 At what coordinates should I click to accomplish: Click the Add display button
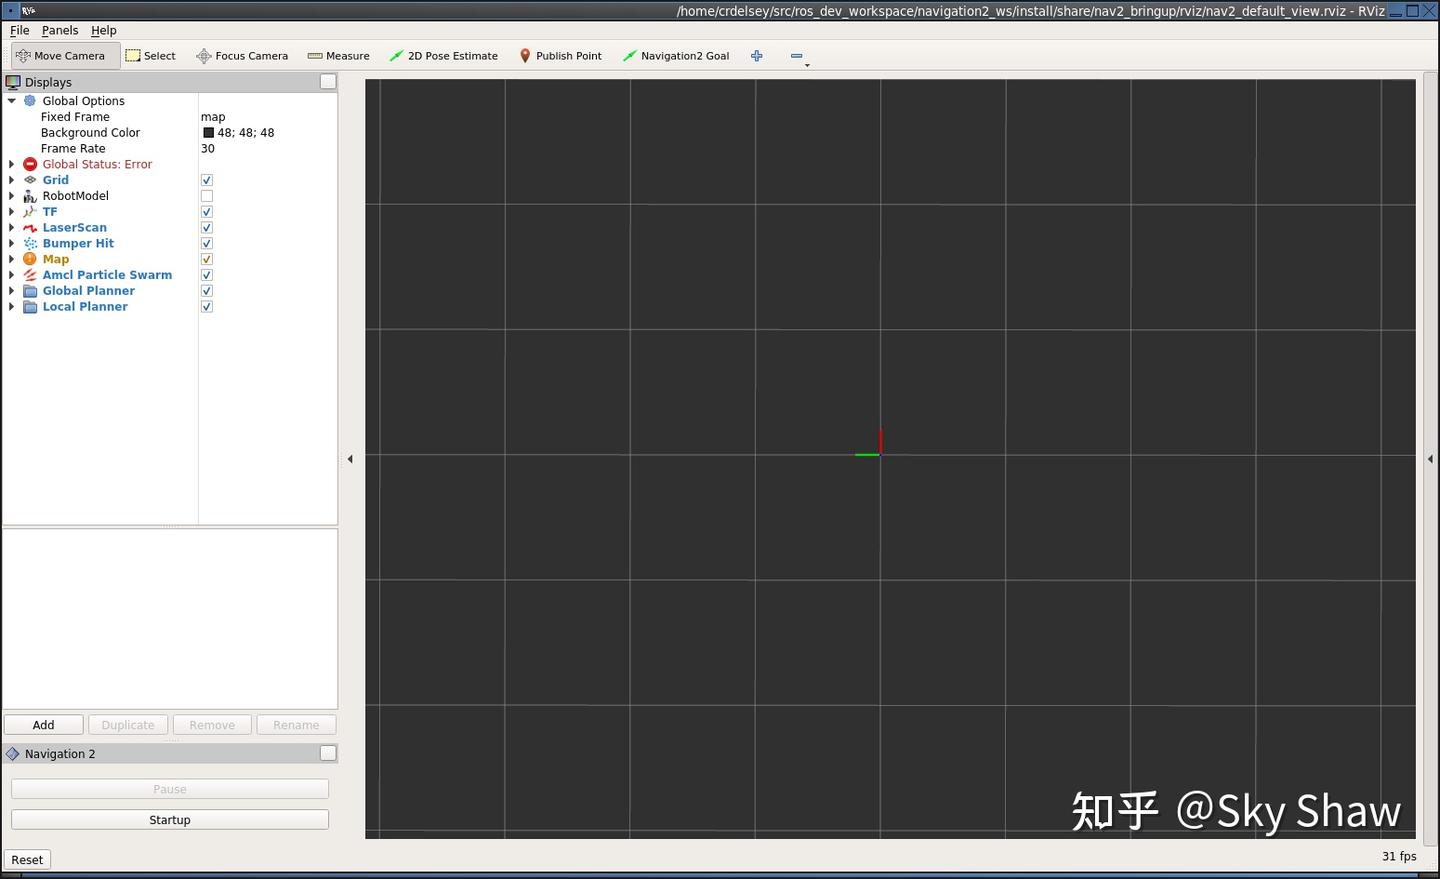43,724
